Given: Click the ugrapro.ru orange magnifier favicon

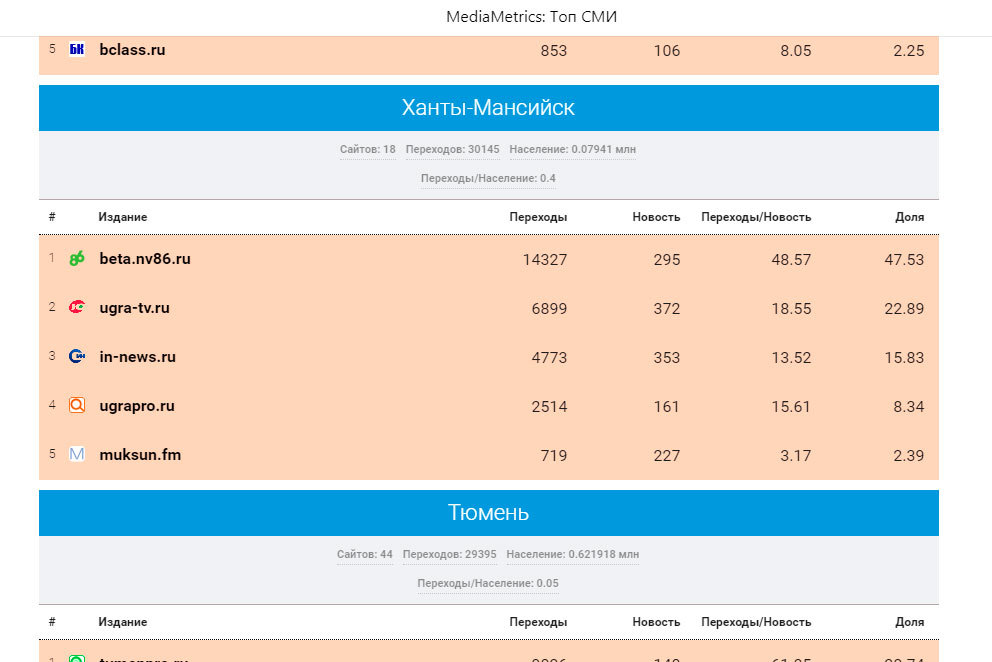Looking at the screenshot, I should click(x=77, y=406).
